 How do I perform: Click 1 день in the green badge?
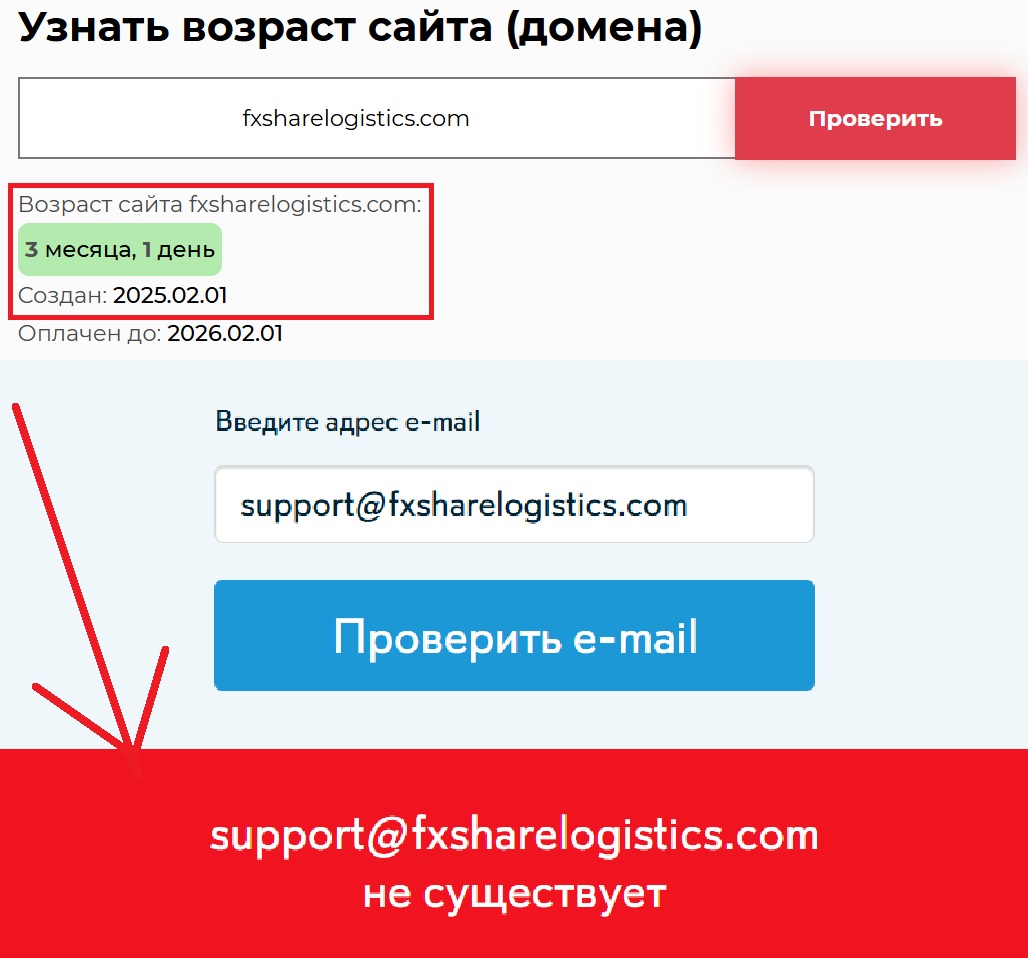pos(179,250)
